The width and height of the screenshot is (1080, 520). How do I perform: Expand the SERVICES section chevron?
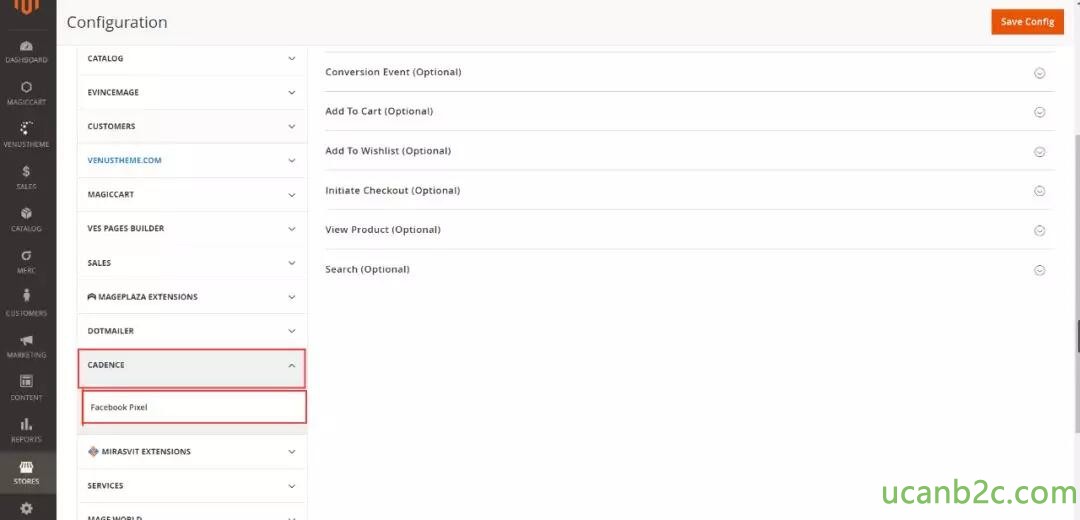[x=291, y=486]
